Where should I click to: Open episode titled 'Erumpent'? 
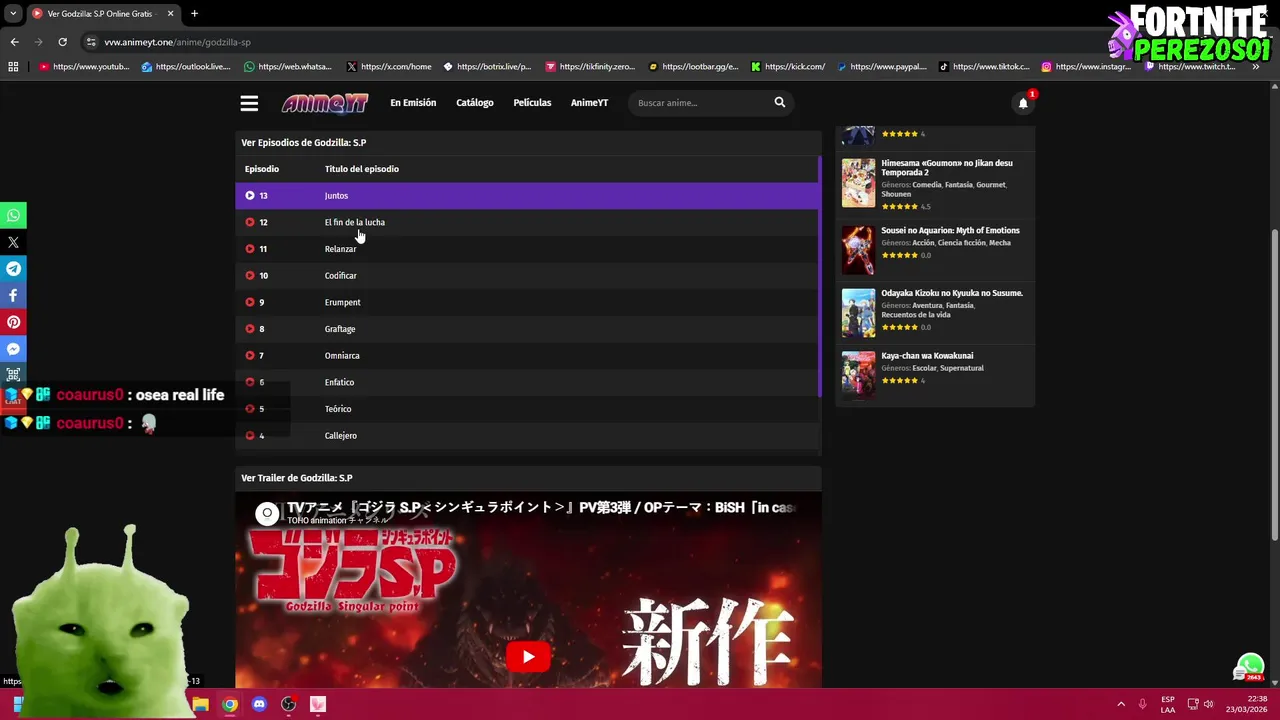click(x=342, y=302)
